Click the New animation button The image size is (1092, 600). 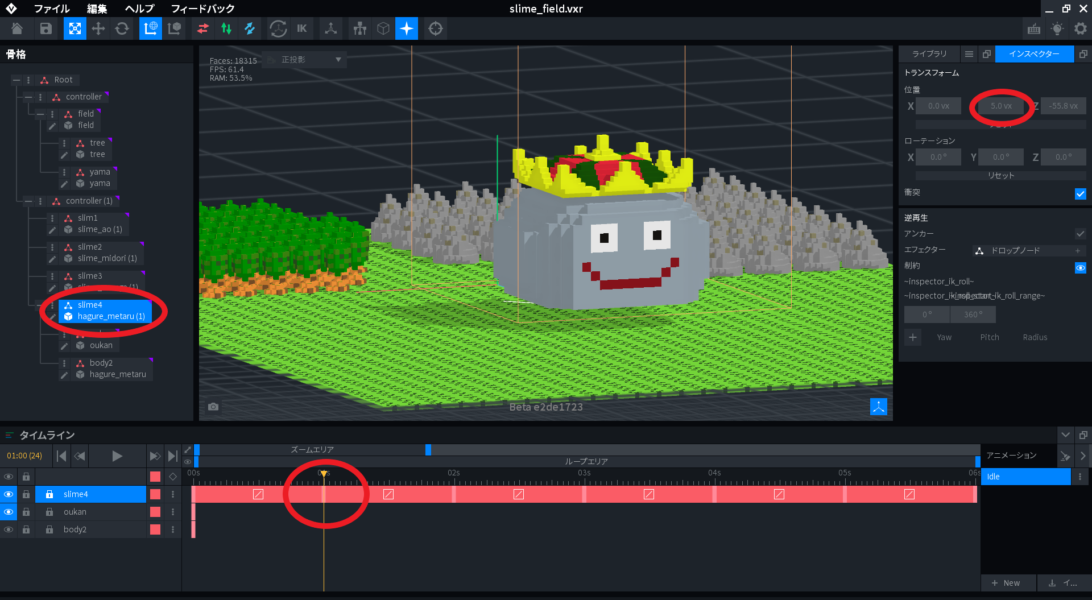coord(1006,583)
